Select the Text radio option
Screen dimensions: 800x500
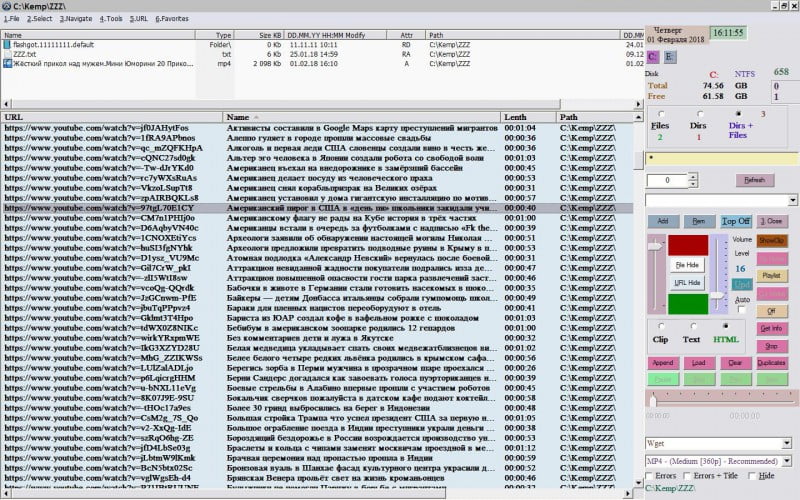tap(693, 326)
